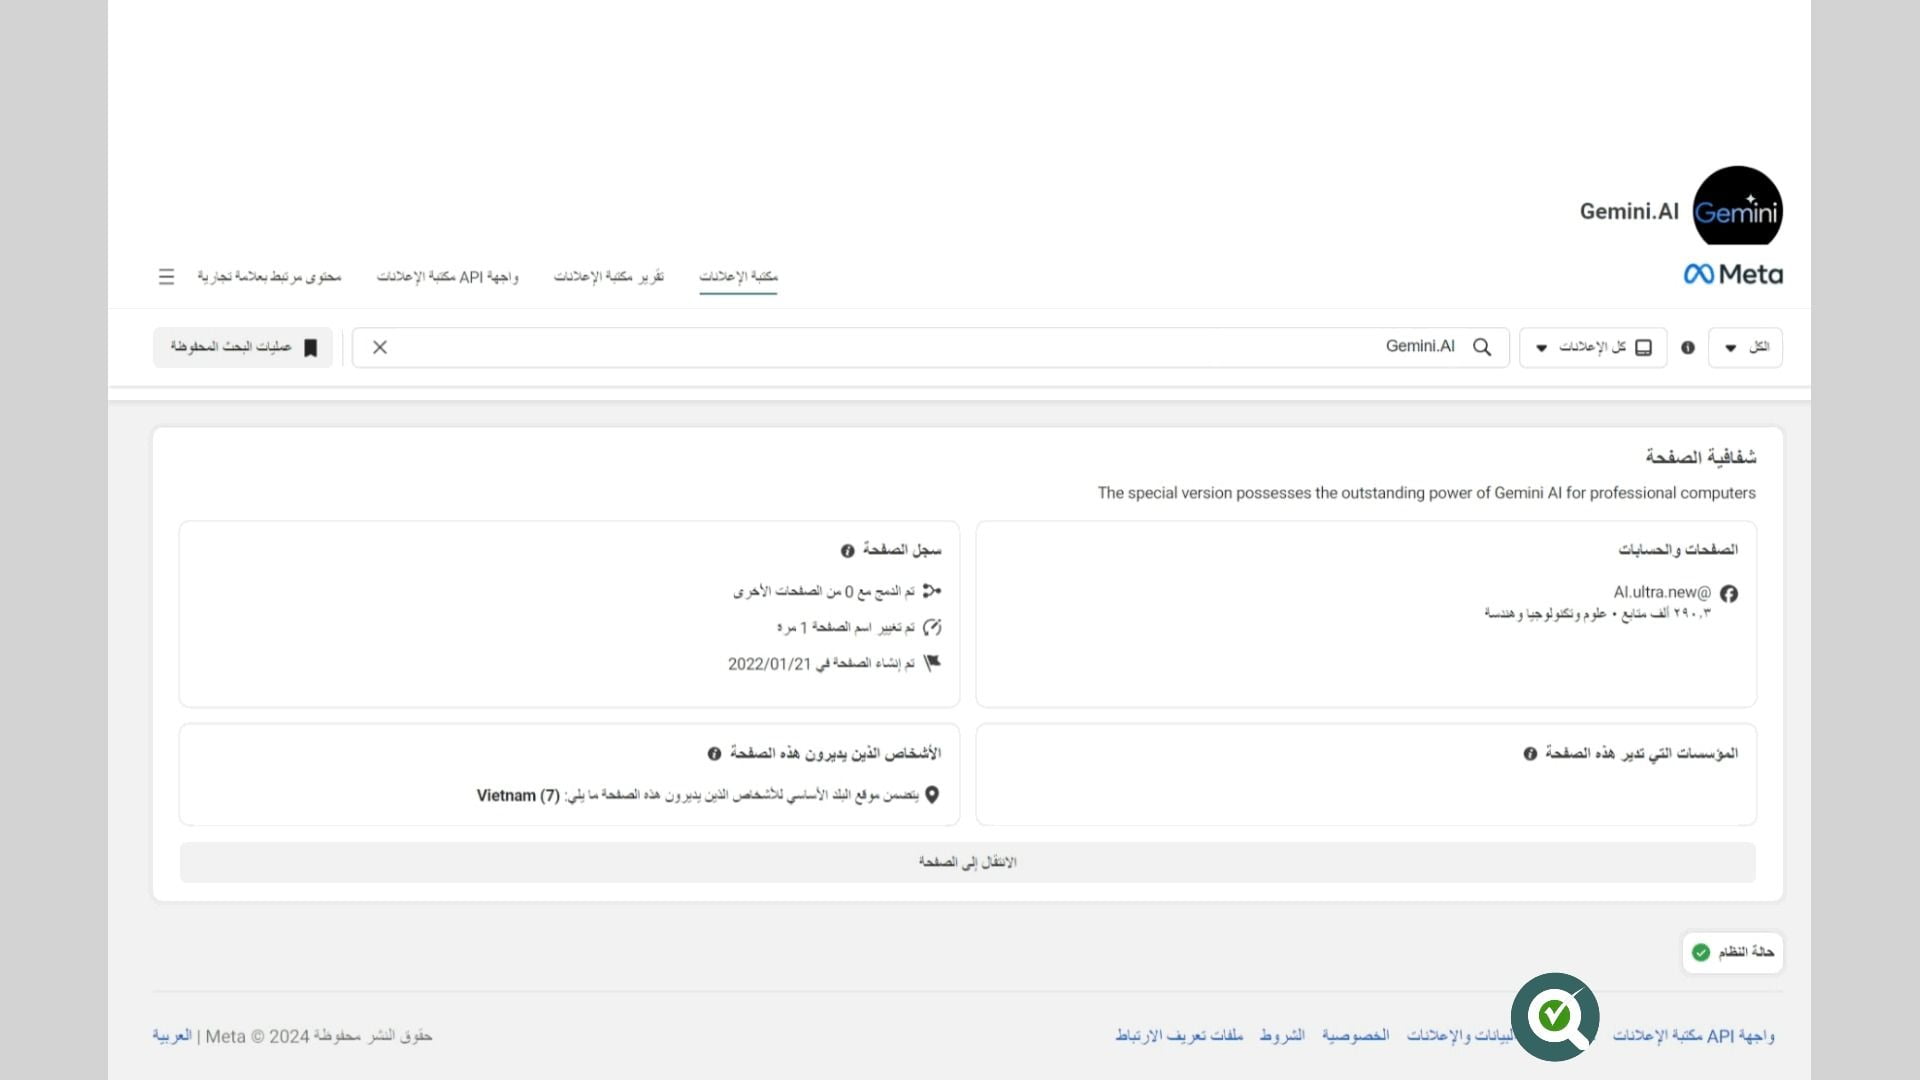Click the bookmark saved searches icon

click(311, 347)
